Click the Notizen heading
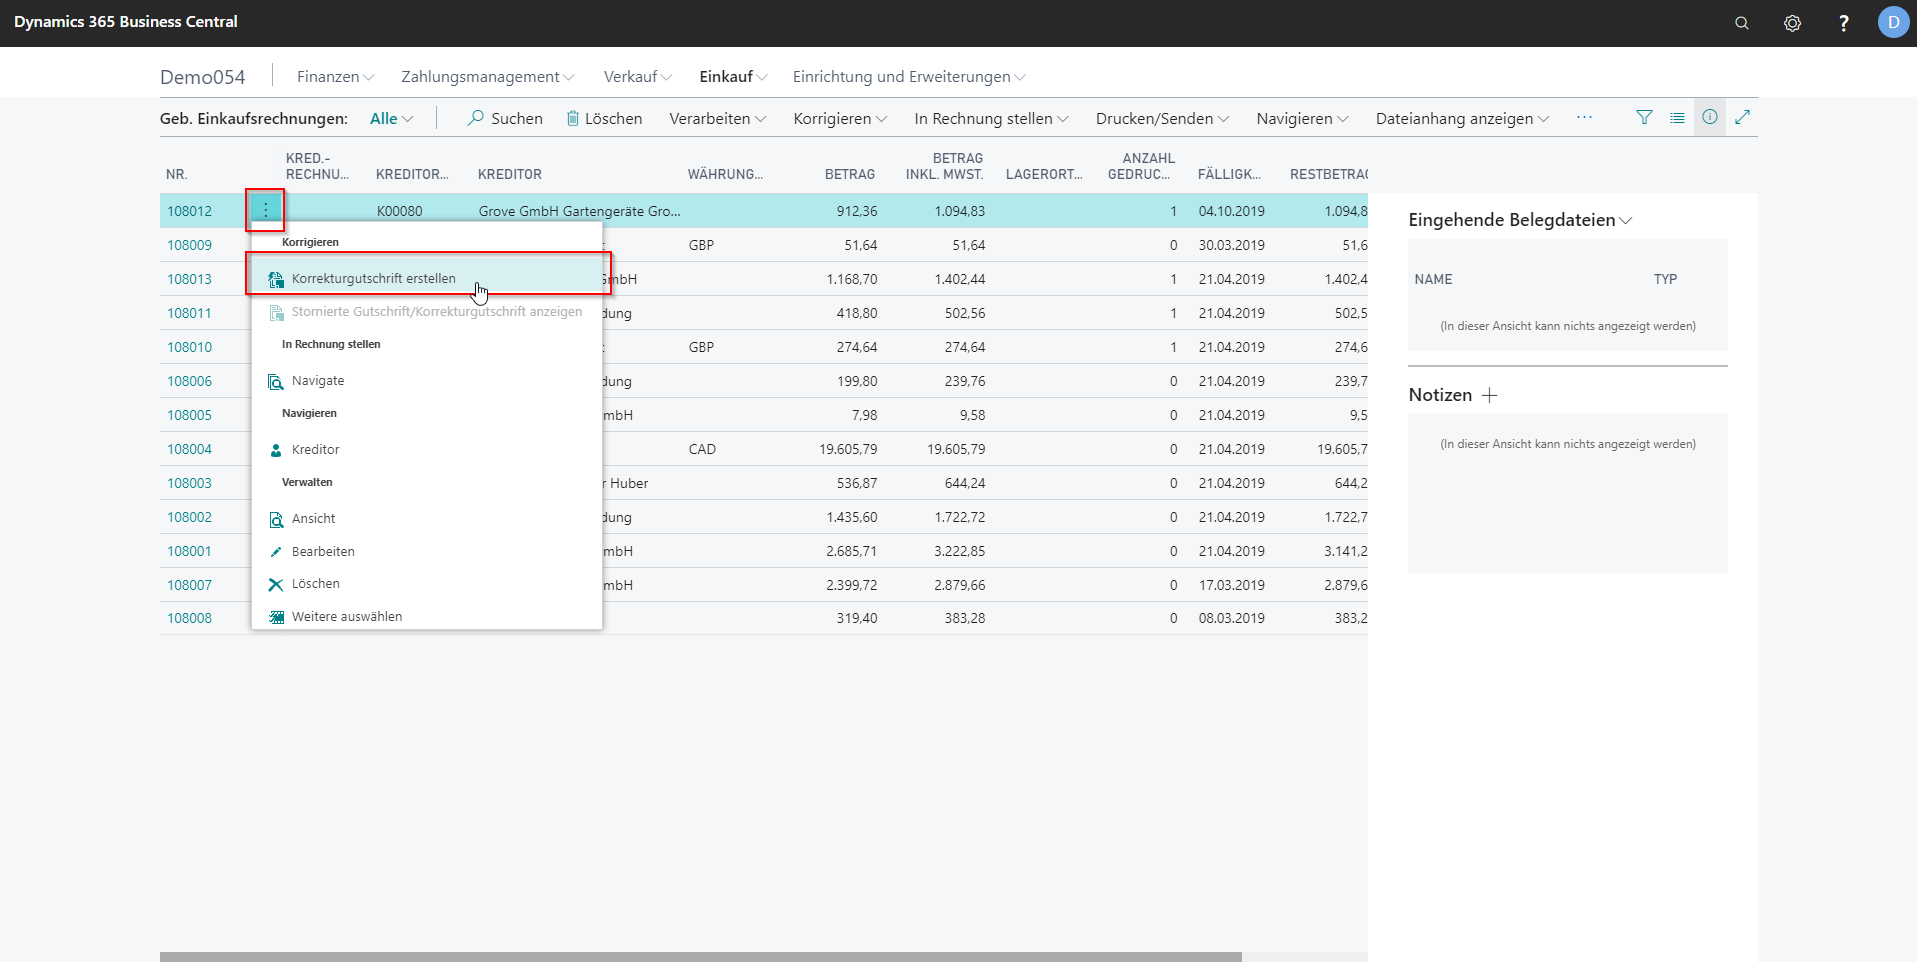This screenshot has width=1917, height=962. (1440, 395)
